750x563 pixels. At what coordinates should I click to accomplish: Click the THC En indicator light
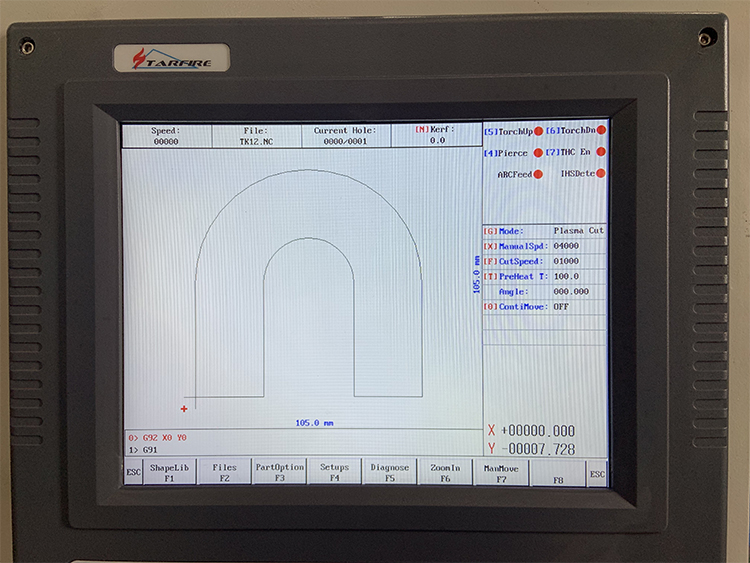(x=601, y=152)
